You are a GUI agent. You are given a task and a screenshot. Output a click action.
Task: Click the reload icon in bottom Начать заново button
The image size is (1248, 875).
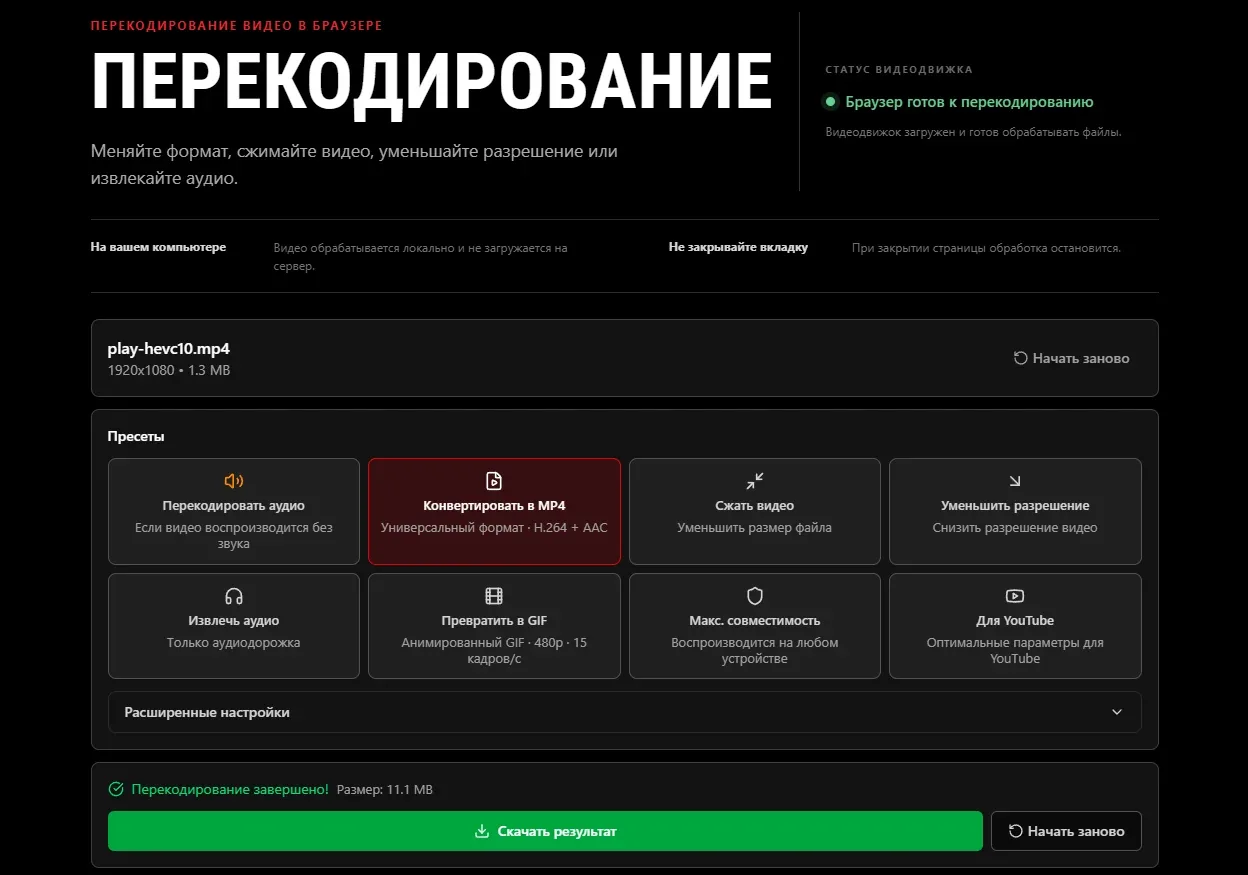coord(1016,831)
